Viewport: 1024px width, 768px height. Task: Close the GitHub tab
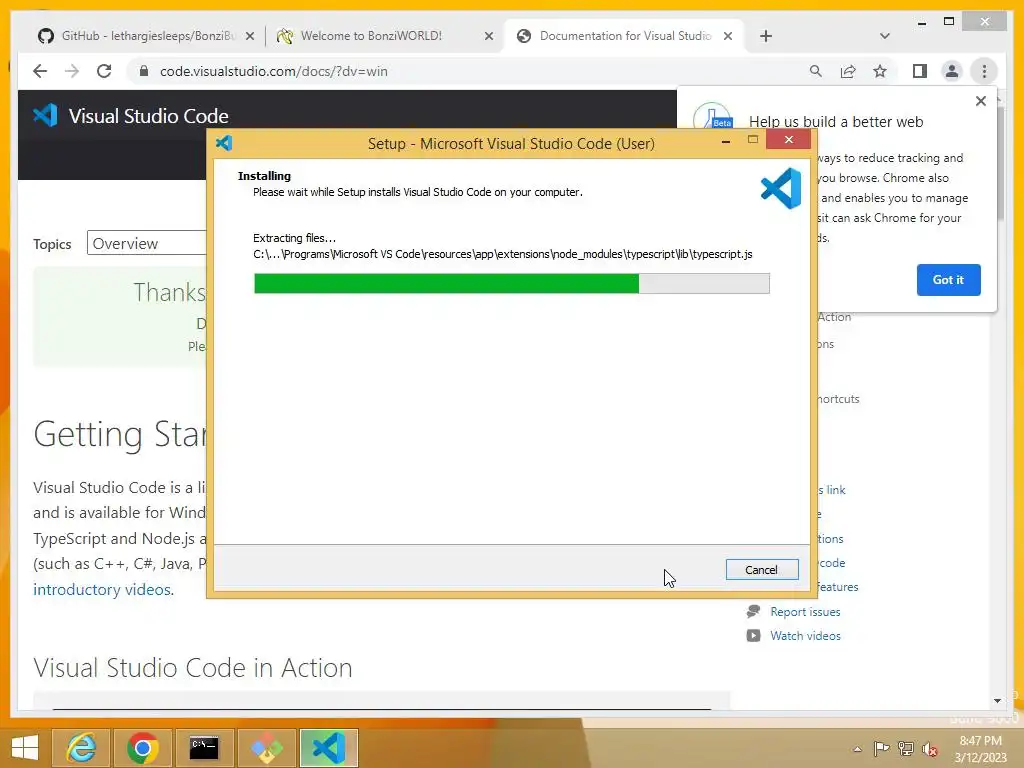point(249,37)
